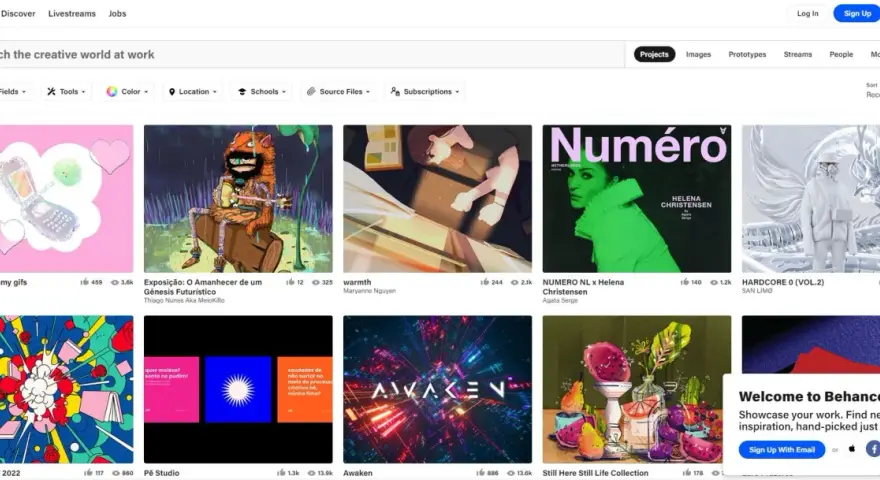Click the thumbs-up icon on Awaken
The height and width of the screenshot is (480, 880).
coord(480,473)
